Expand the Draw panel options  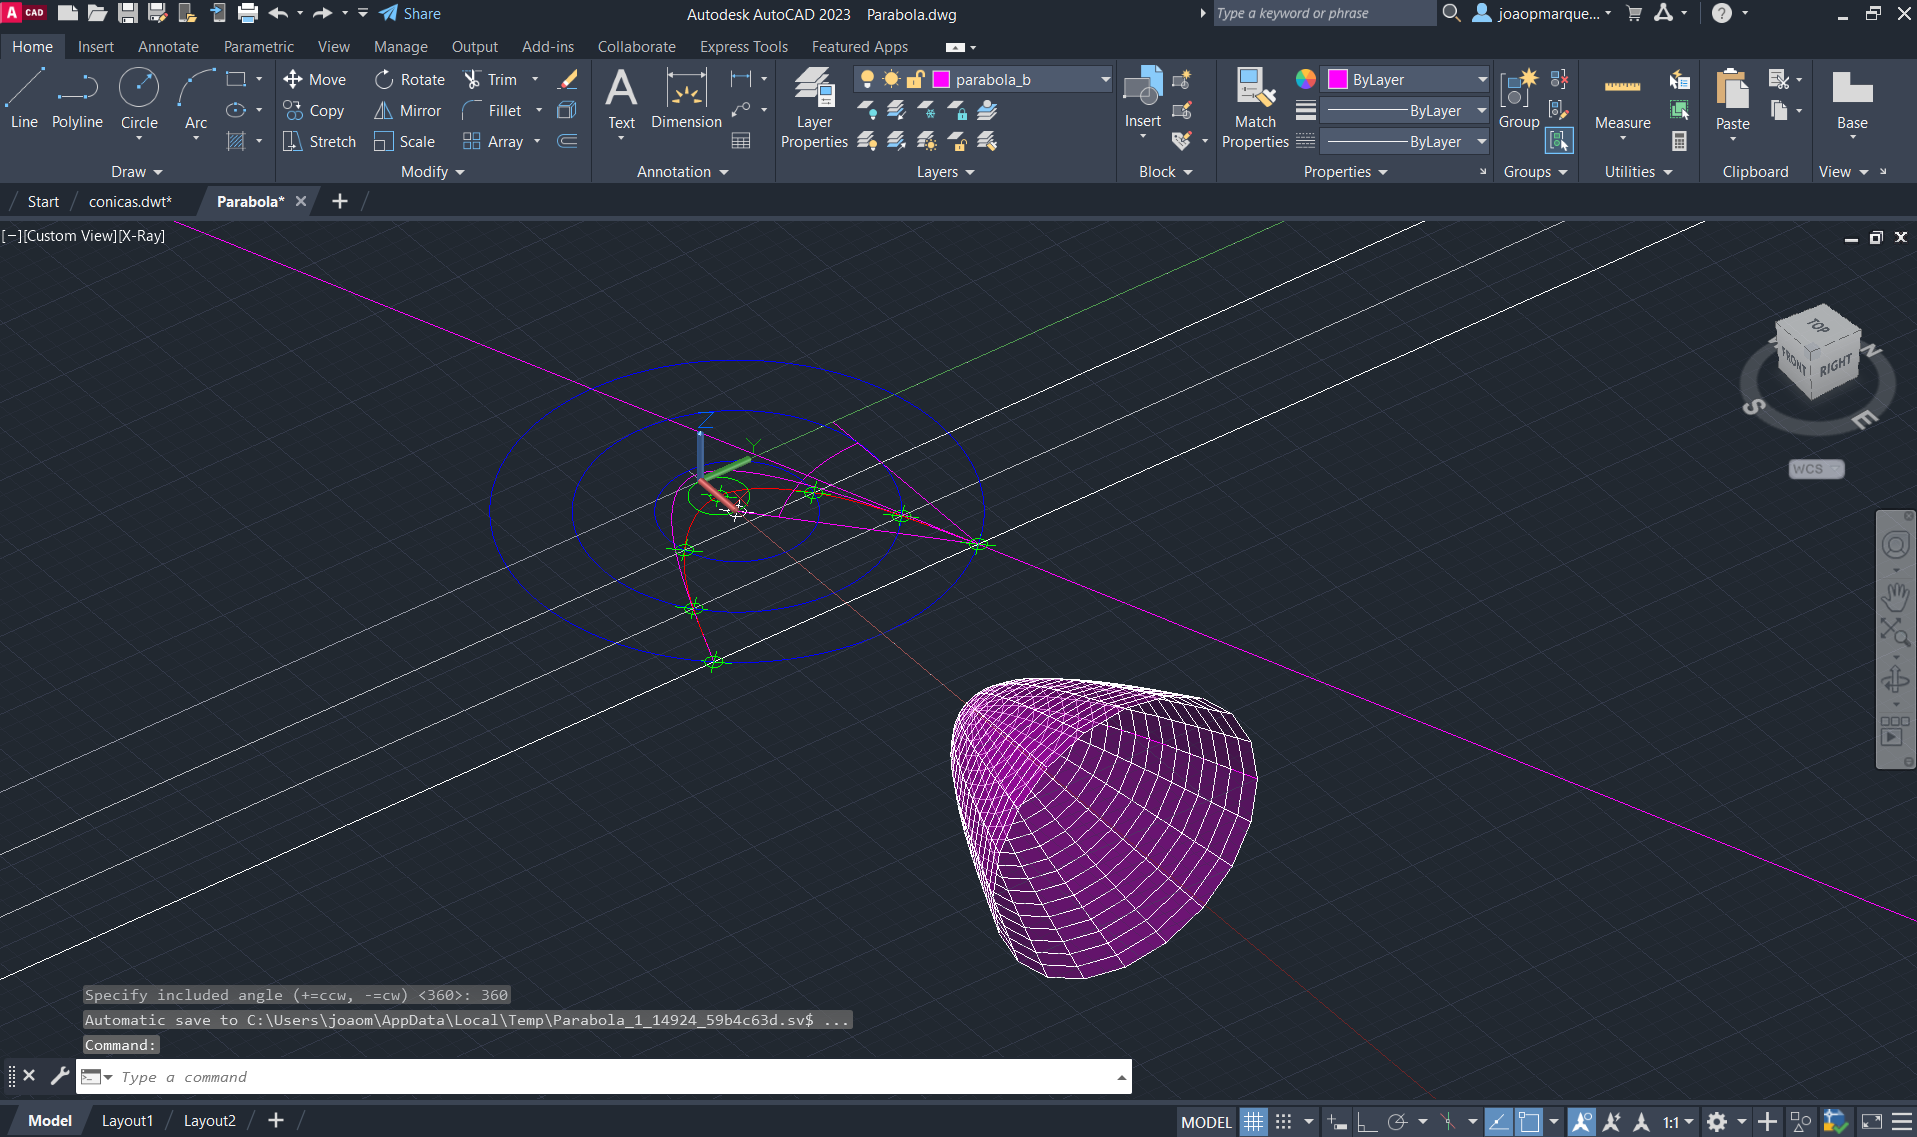click(137, 172)
